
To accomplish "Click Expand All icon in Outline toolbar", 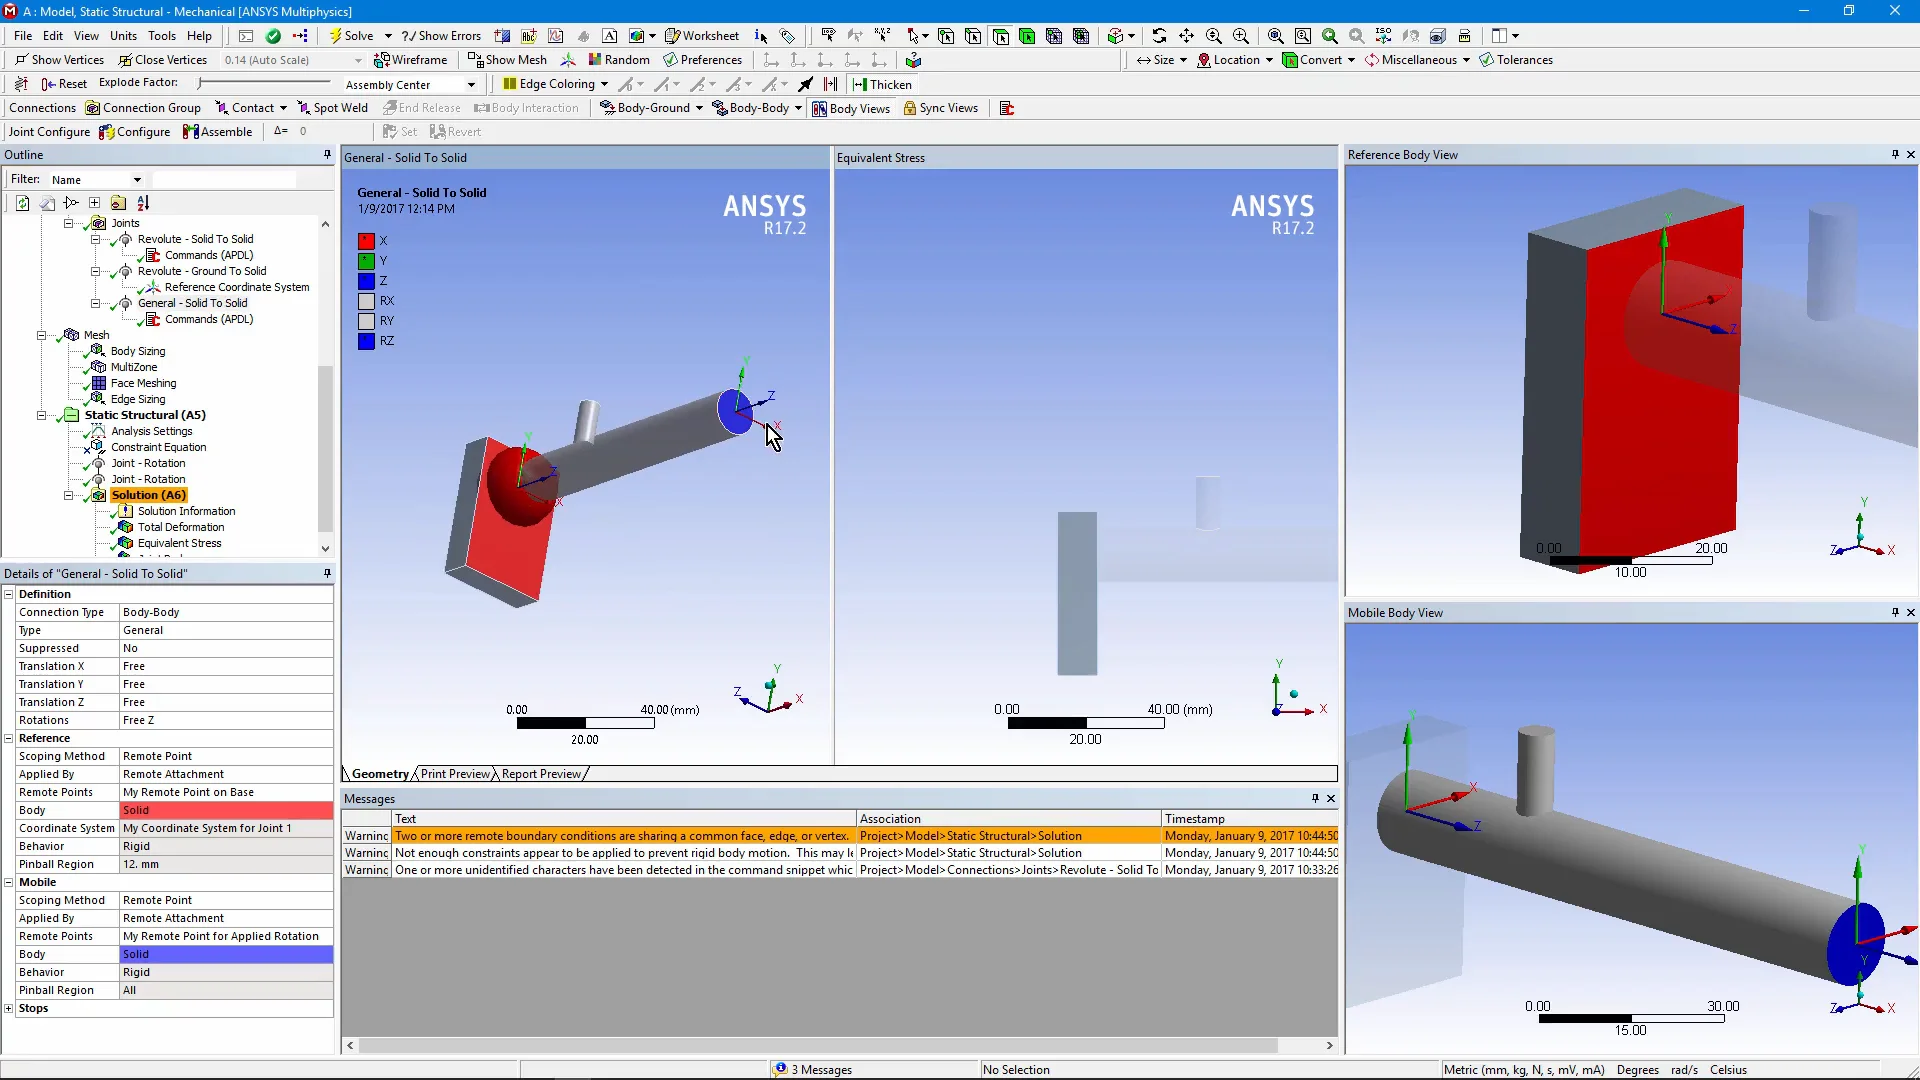I will (x=95, y=203).
